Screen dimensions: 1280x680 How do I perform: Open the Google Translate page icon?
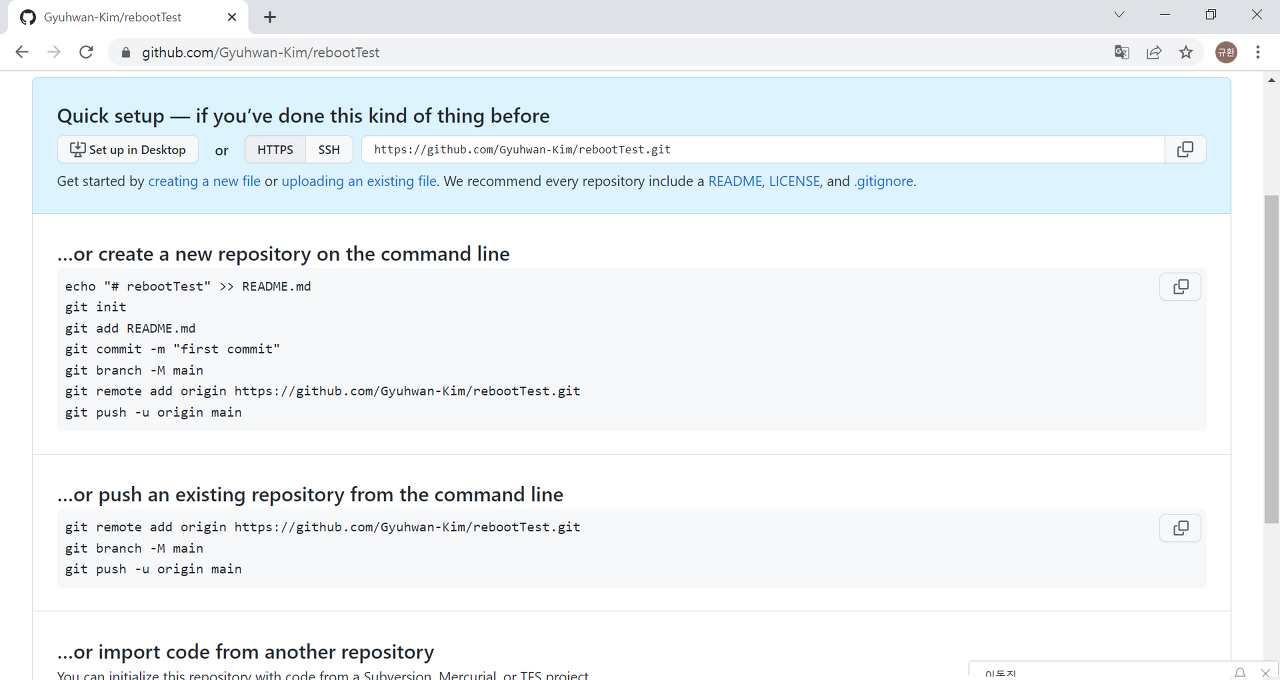tap(1122, 52)
